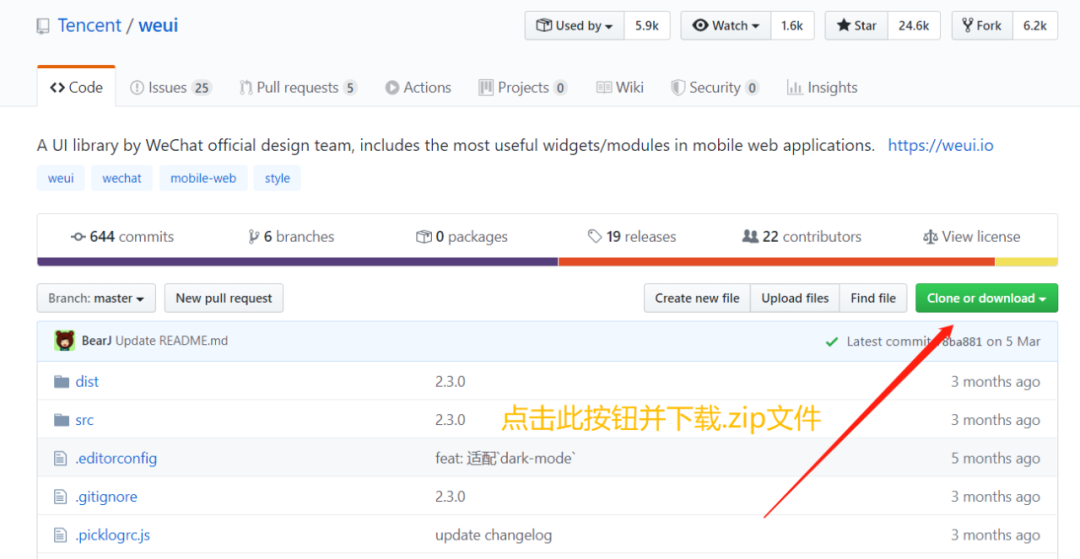Click the .editorconfig file icon
Image resolution: width=1080 pixels, height=559 pixels.
pos(62,458)
